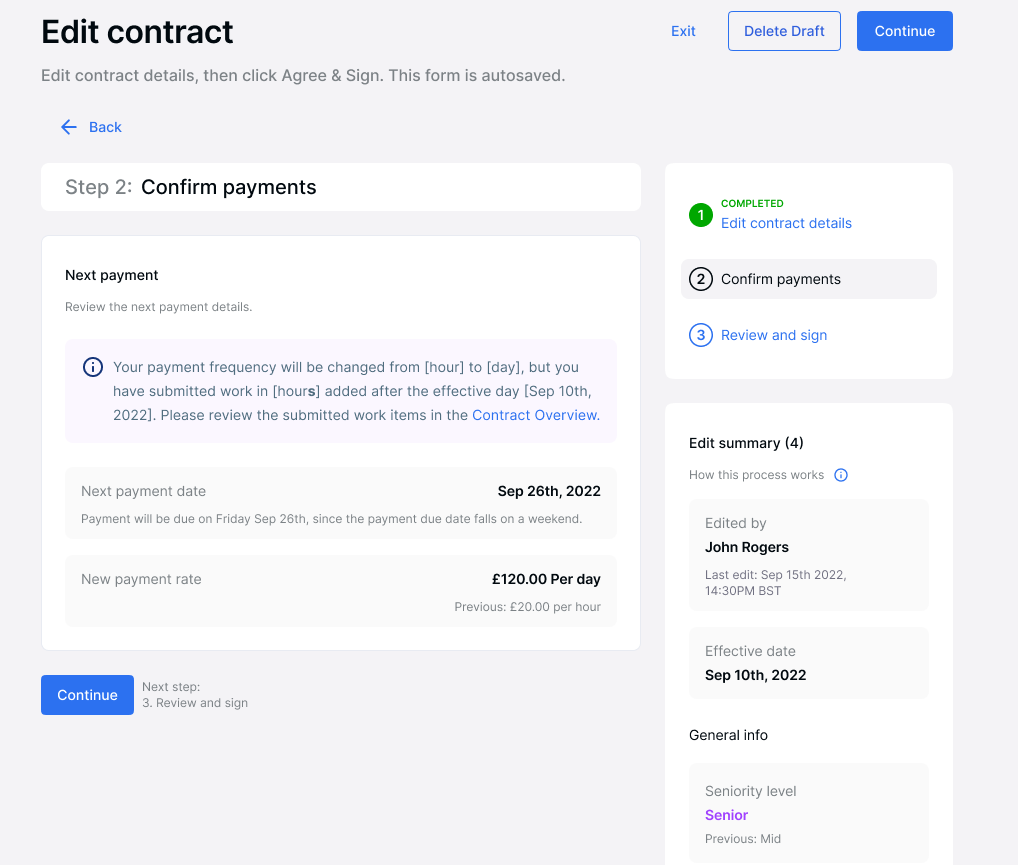Click the Exit link
Image resolution: width=1018 pixels, height=865 pixels.
(x=683, y=31)
